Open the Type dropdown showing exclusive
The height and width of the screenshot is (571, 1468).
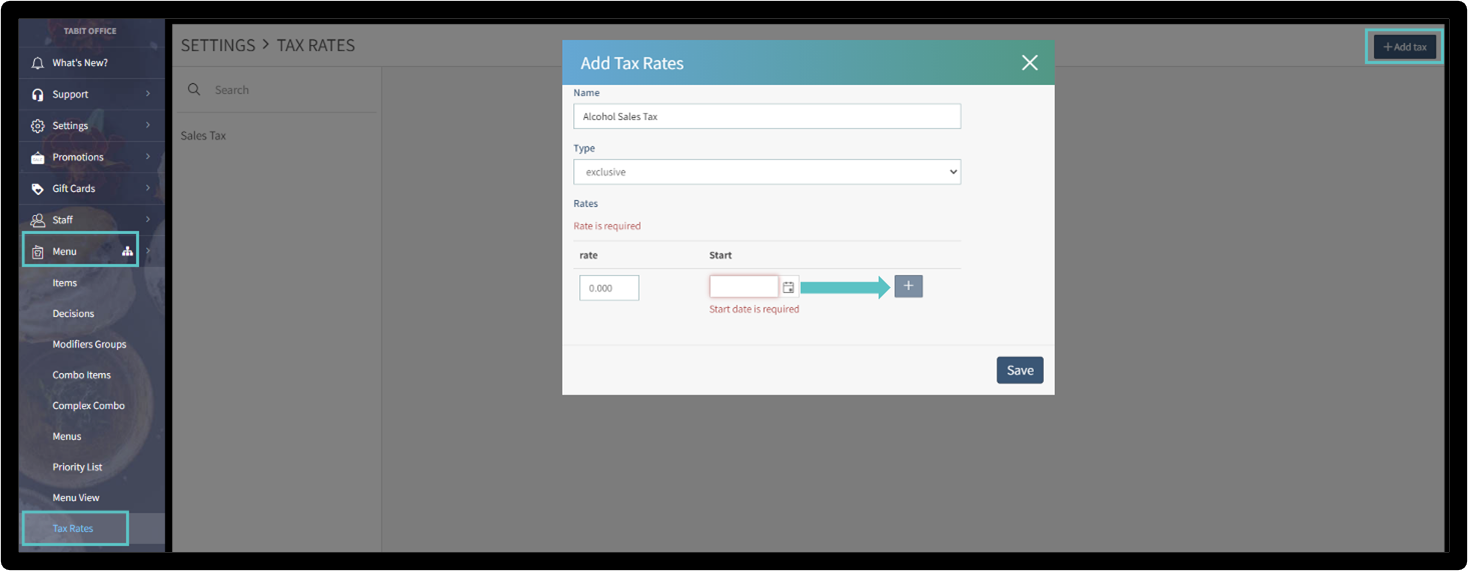(766, 172)
